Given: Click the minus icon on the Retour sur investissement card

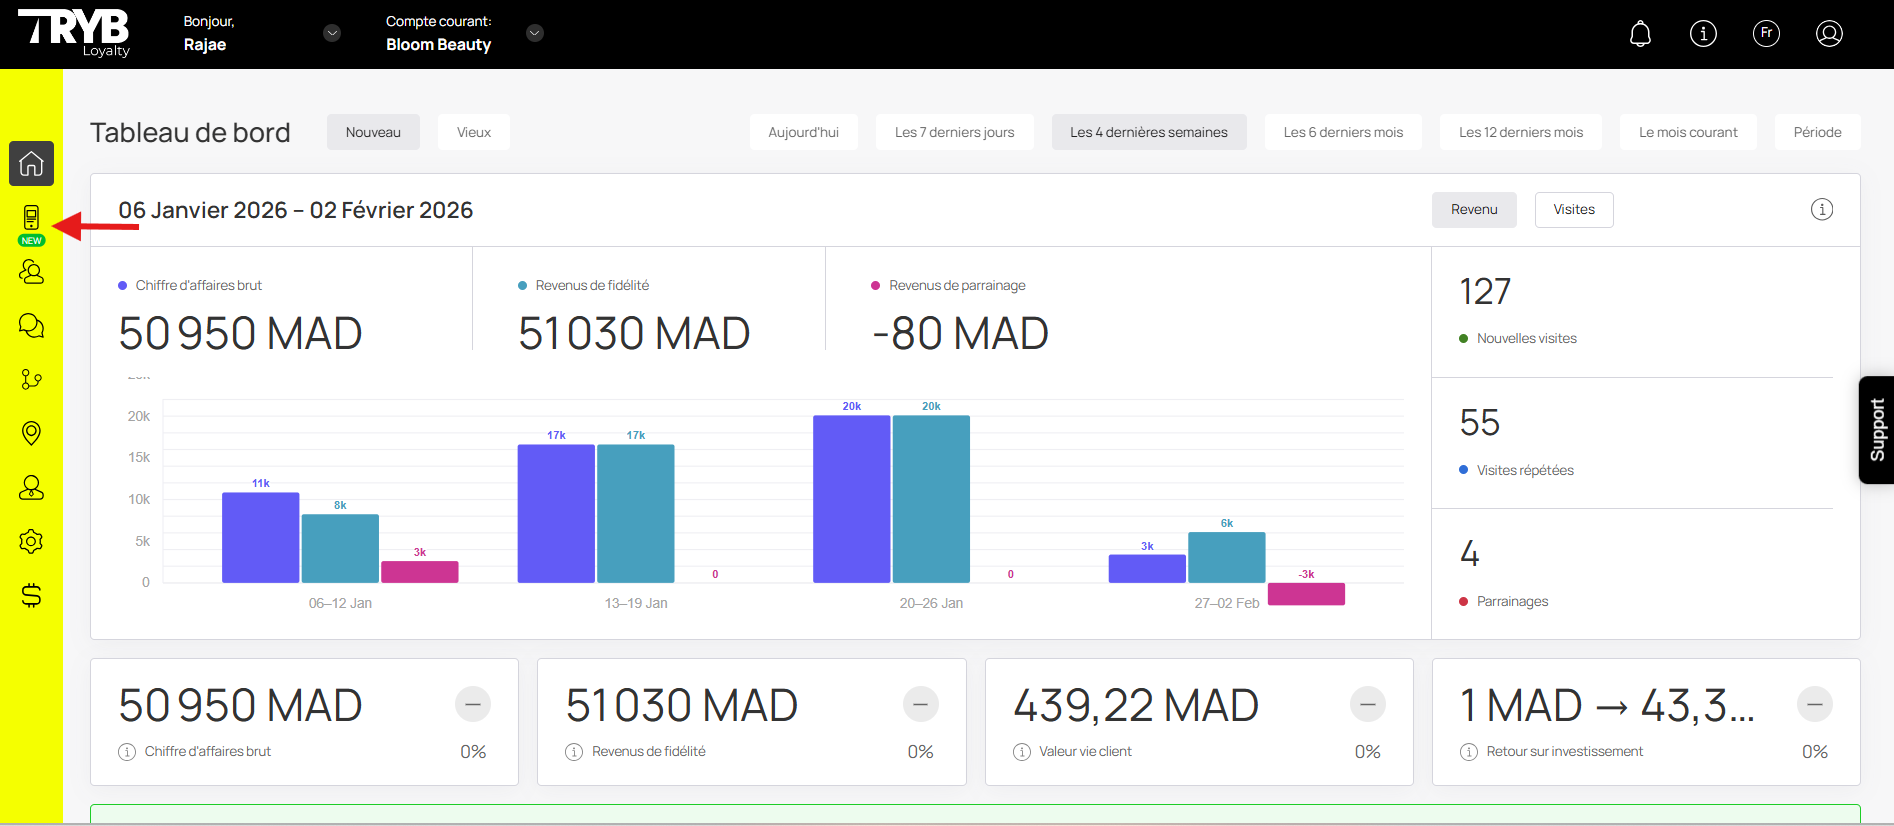Looking at the screenshot, I should pyautogui.click(x=1815, y=704).
